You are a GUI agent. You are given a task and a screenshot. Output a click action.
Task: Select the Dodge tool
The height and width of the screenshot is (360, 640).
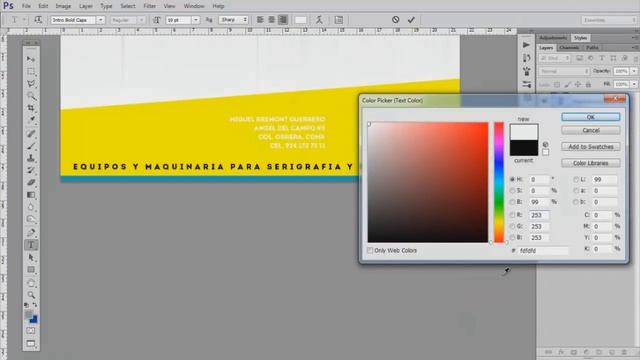point(31,219)
